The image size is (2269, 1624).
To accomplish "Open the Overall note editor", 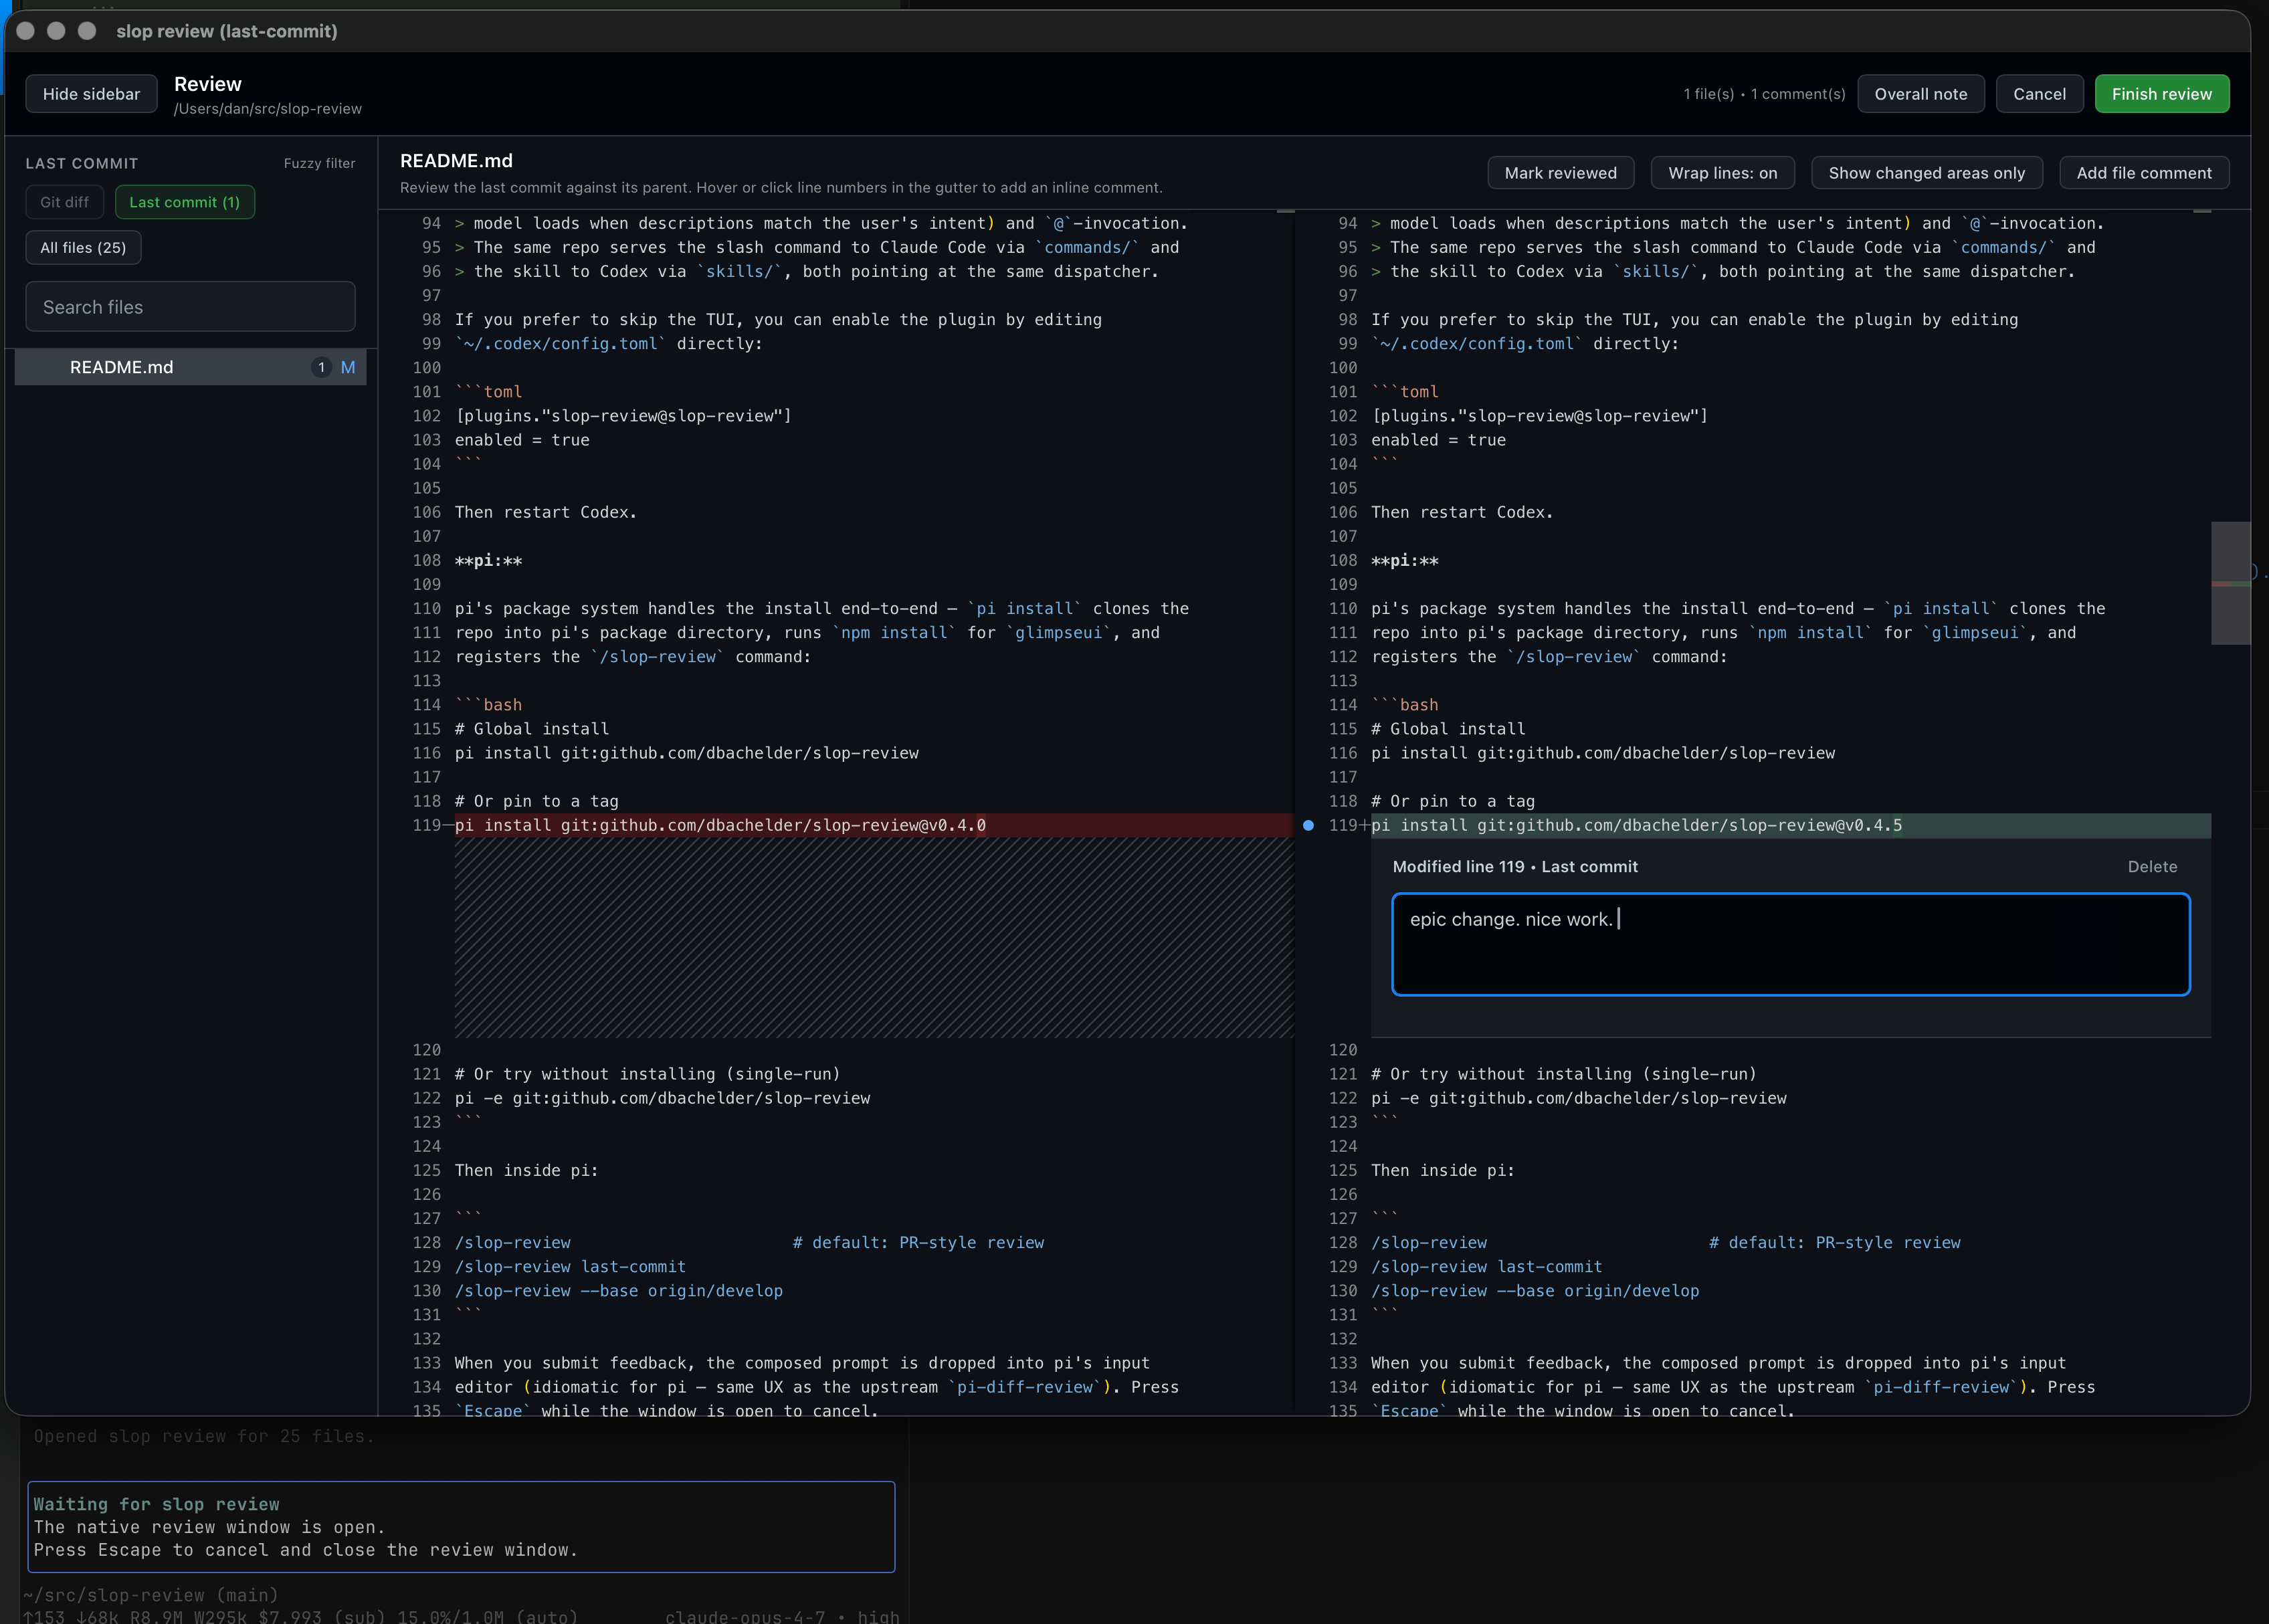I will (x=1920, y=94).
